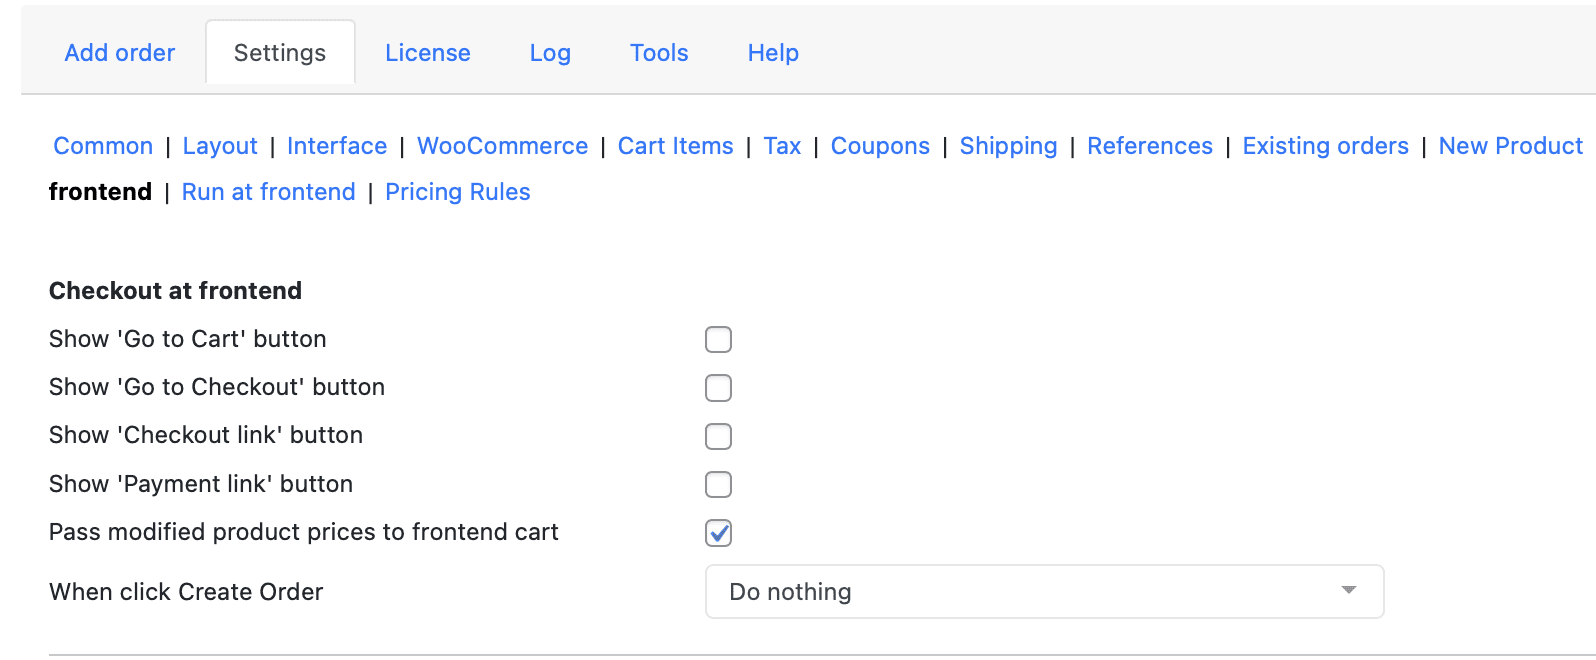This screenshot has height=660, width=1596.
Task: Tick Show 'Go to Checkout' button checkbox
Action: [x=718, y=388]
